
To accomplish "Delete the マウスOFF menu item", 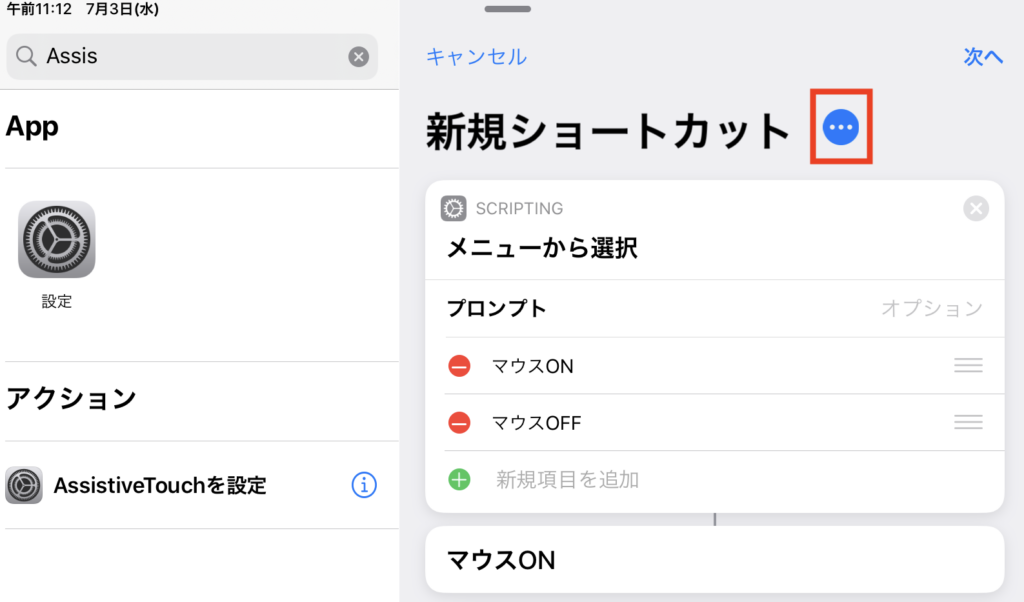I will (x=459, y=423).
